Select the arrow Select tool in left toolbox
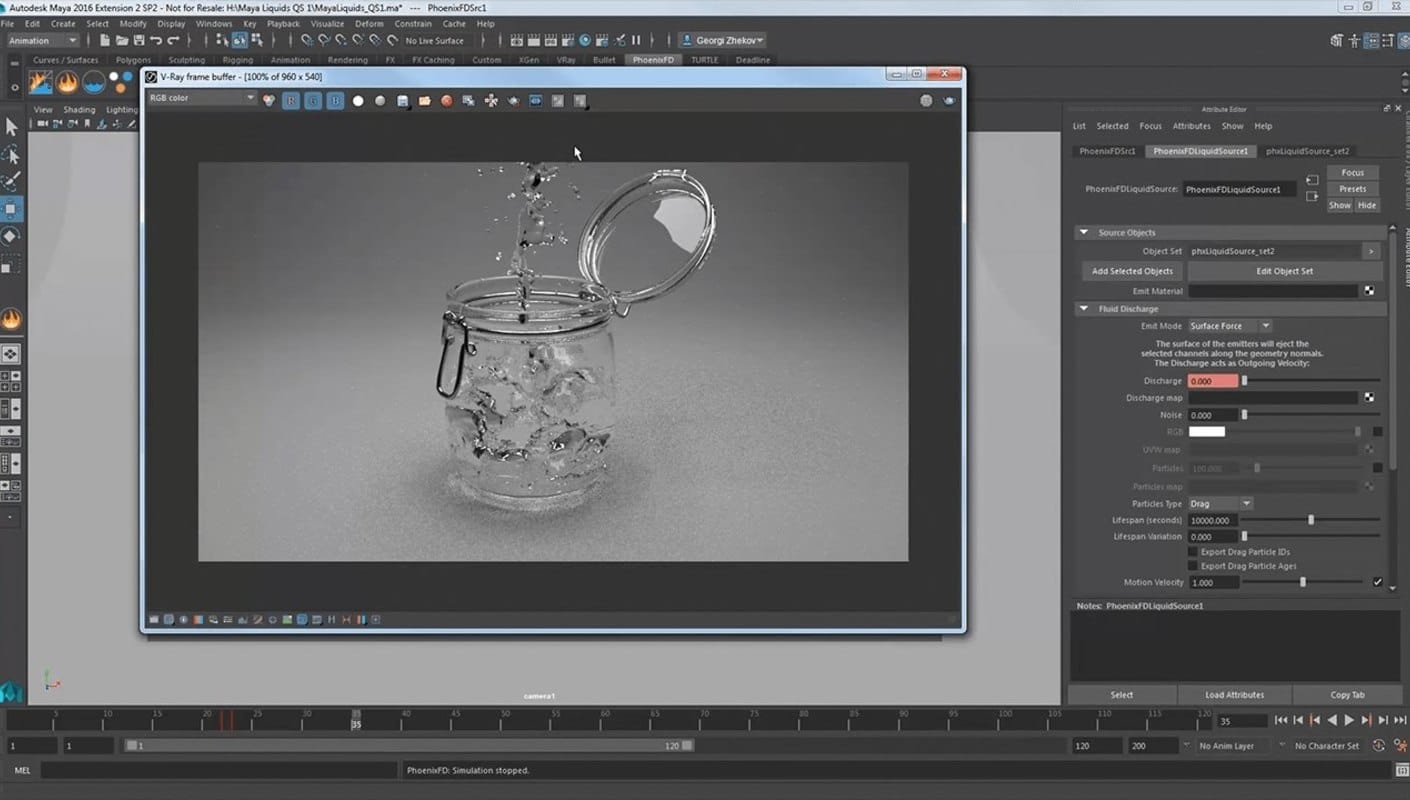Screen dimensions: 1410x800 coord(11,127)
